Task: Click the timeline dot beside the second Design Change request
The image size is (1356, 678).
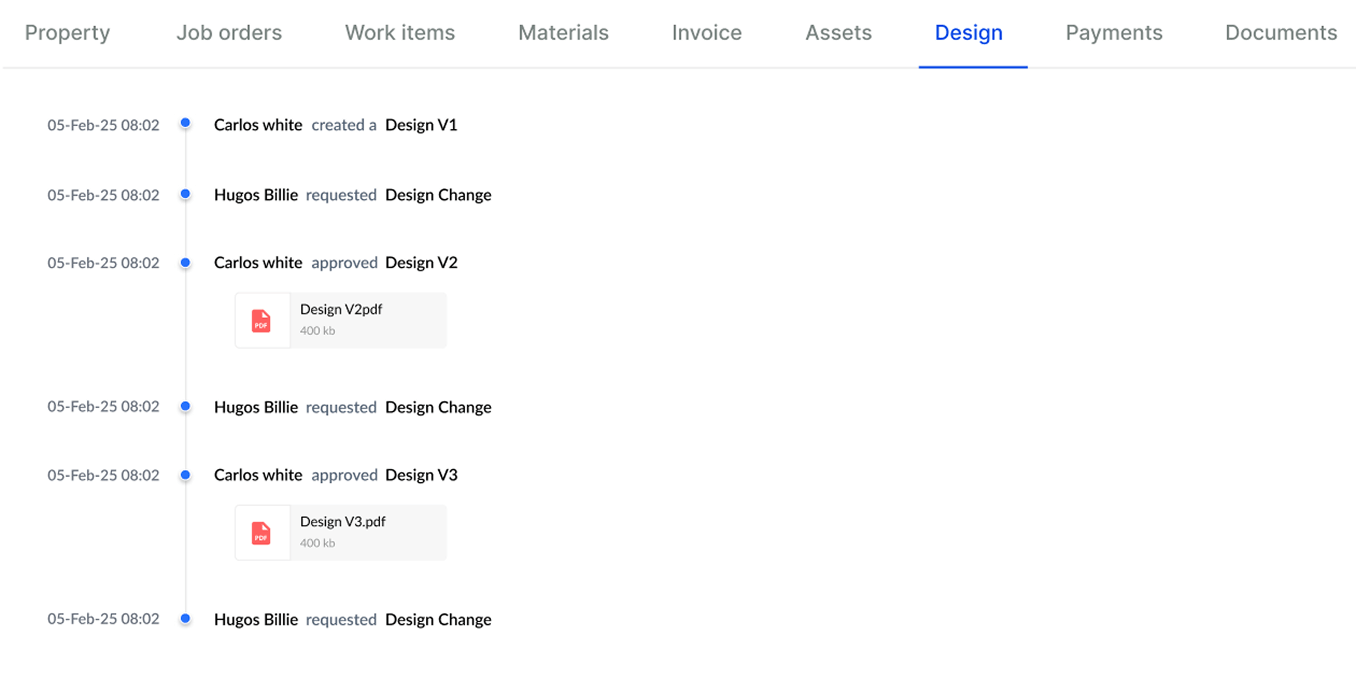Action: (x=186, y=406)
